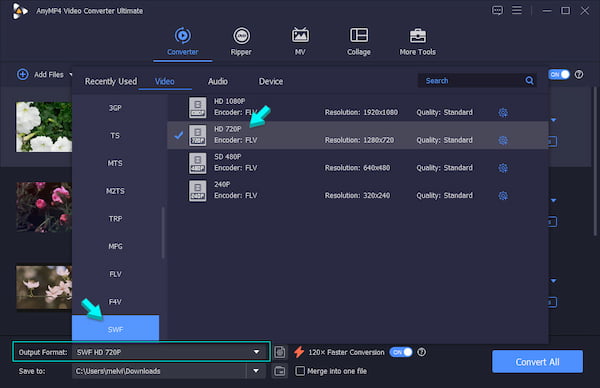Expand first file's format dropdown arrow
Viewport: 600px width, 388px height.
[x=553, y=120]
